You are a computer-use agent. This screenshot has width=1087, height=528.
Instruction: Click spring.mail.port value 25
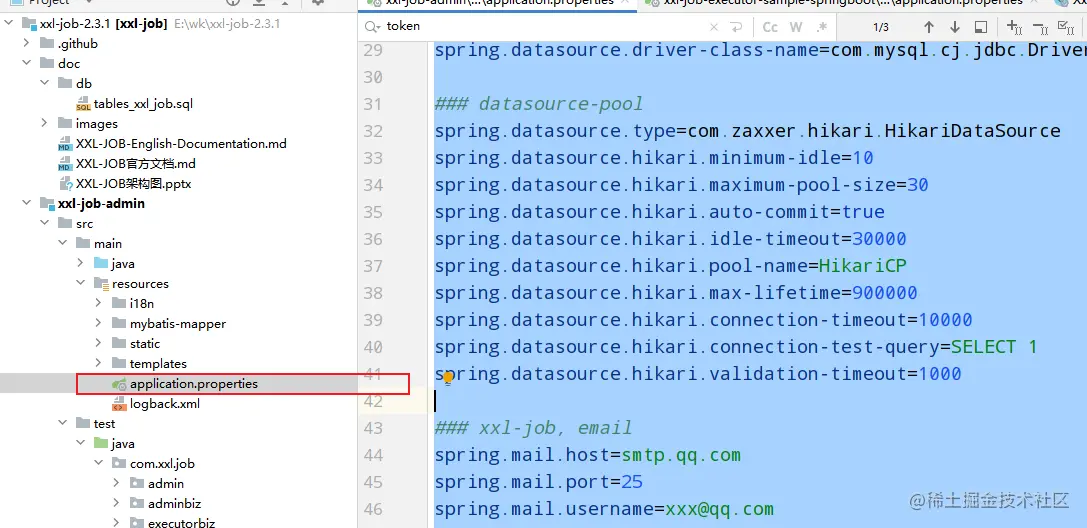[632, 482]
